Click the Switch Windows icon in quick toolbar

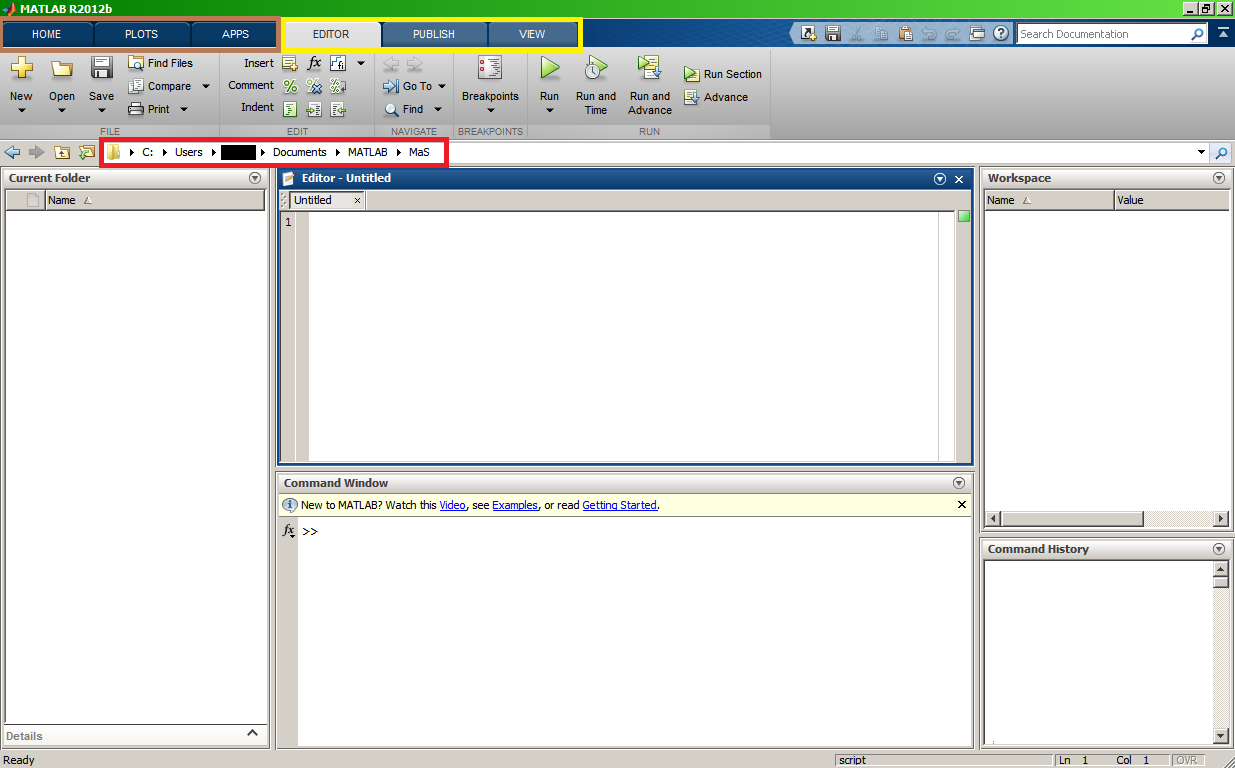point(977,34)
